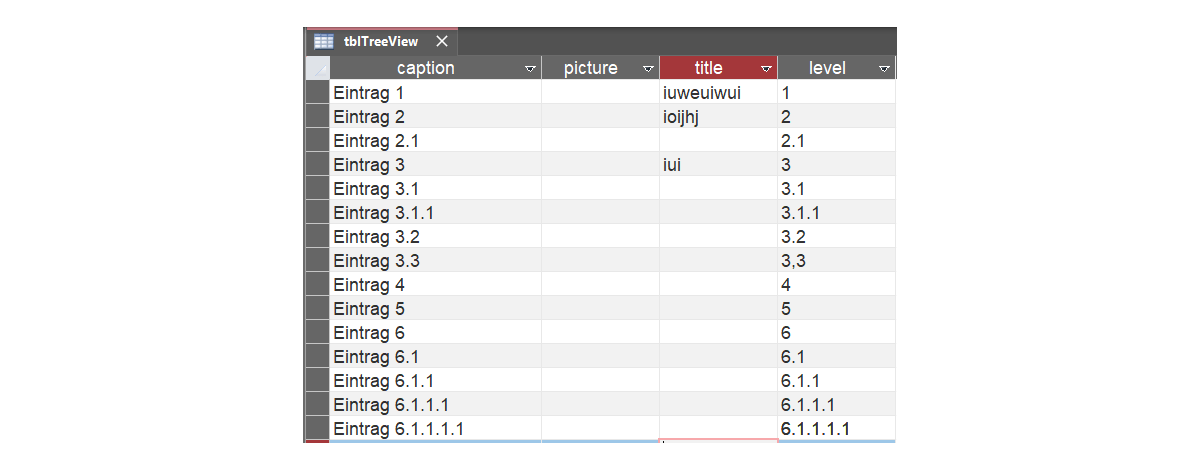1200x470 pixels.
Task: Click the title cell containing iuweuiwui
Action: pos(717,93)
